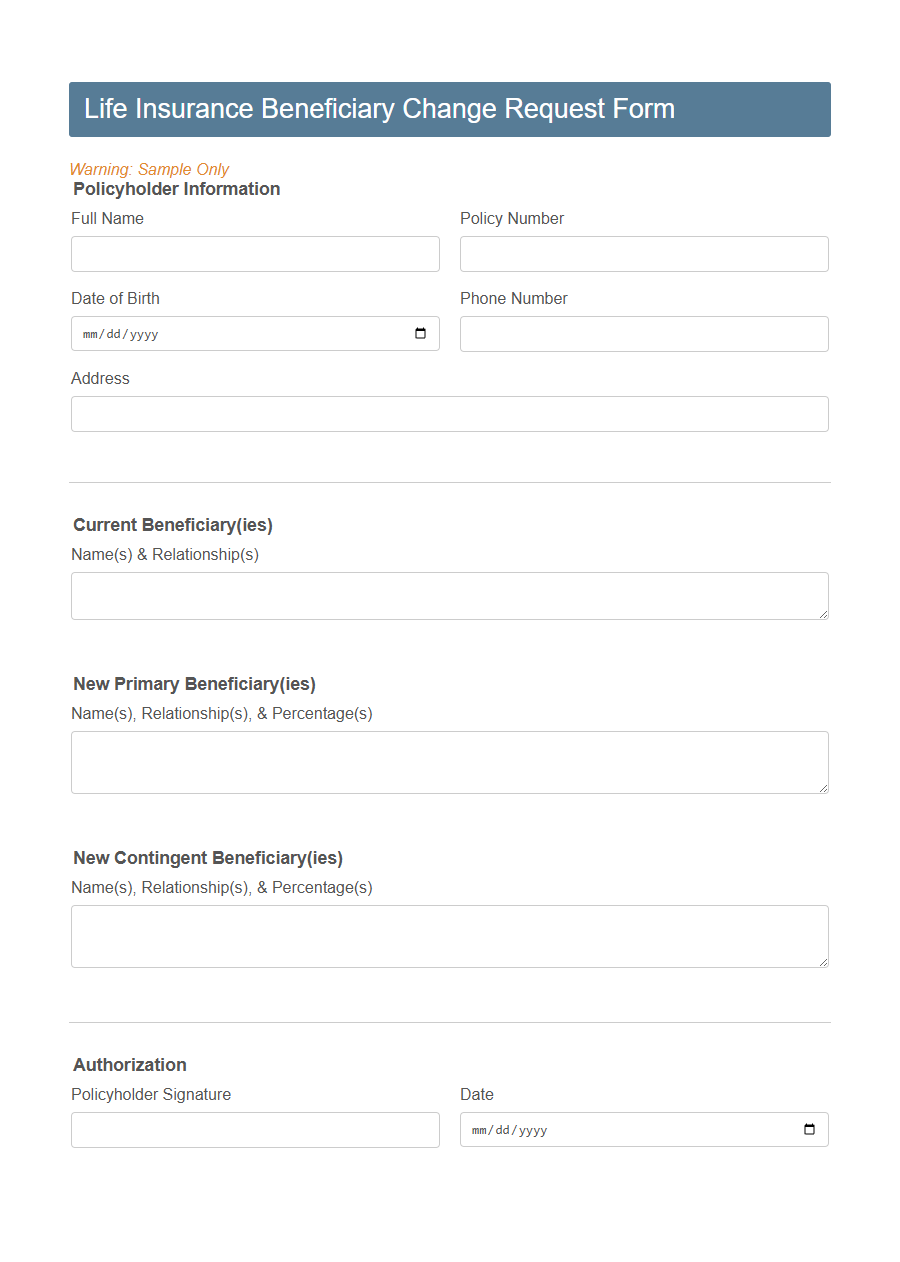Viewport: 900px width, 1262px height.
Task: Click inside the New Contingent Beneficiary textarea
Action: (x=449, y=934)
